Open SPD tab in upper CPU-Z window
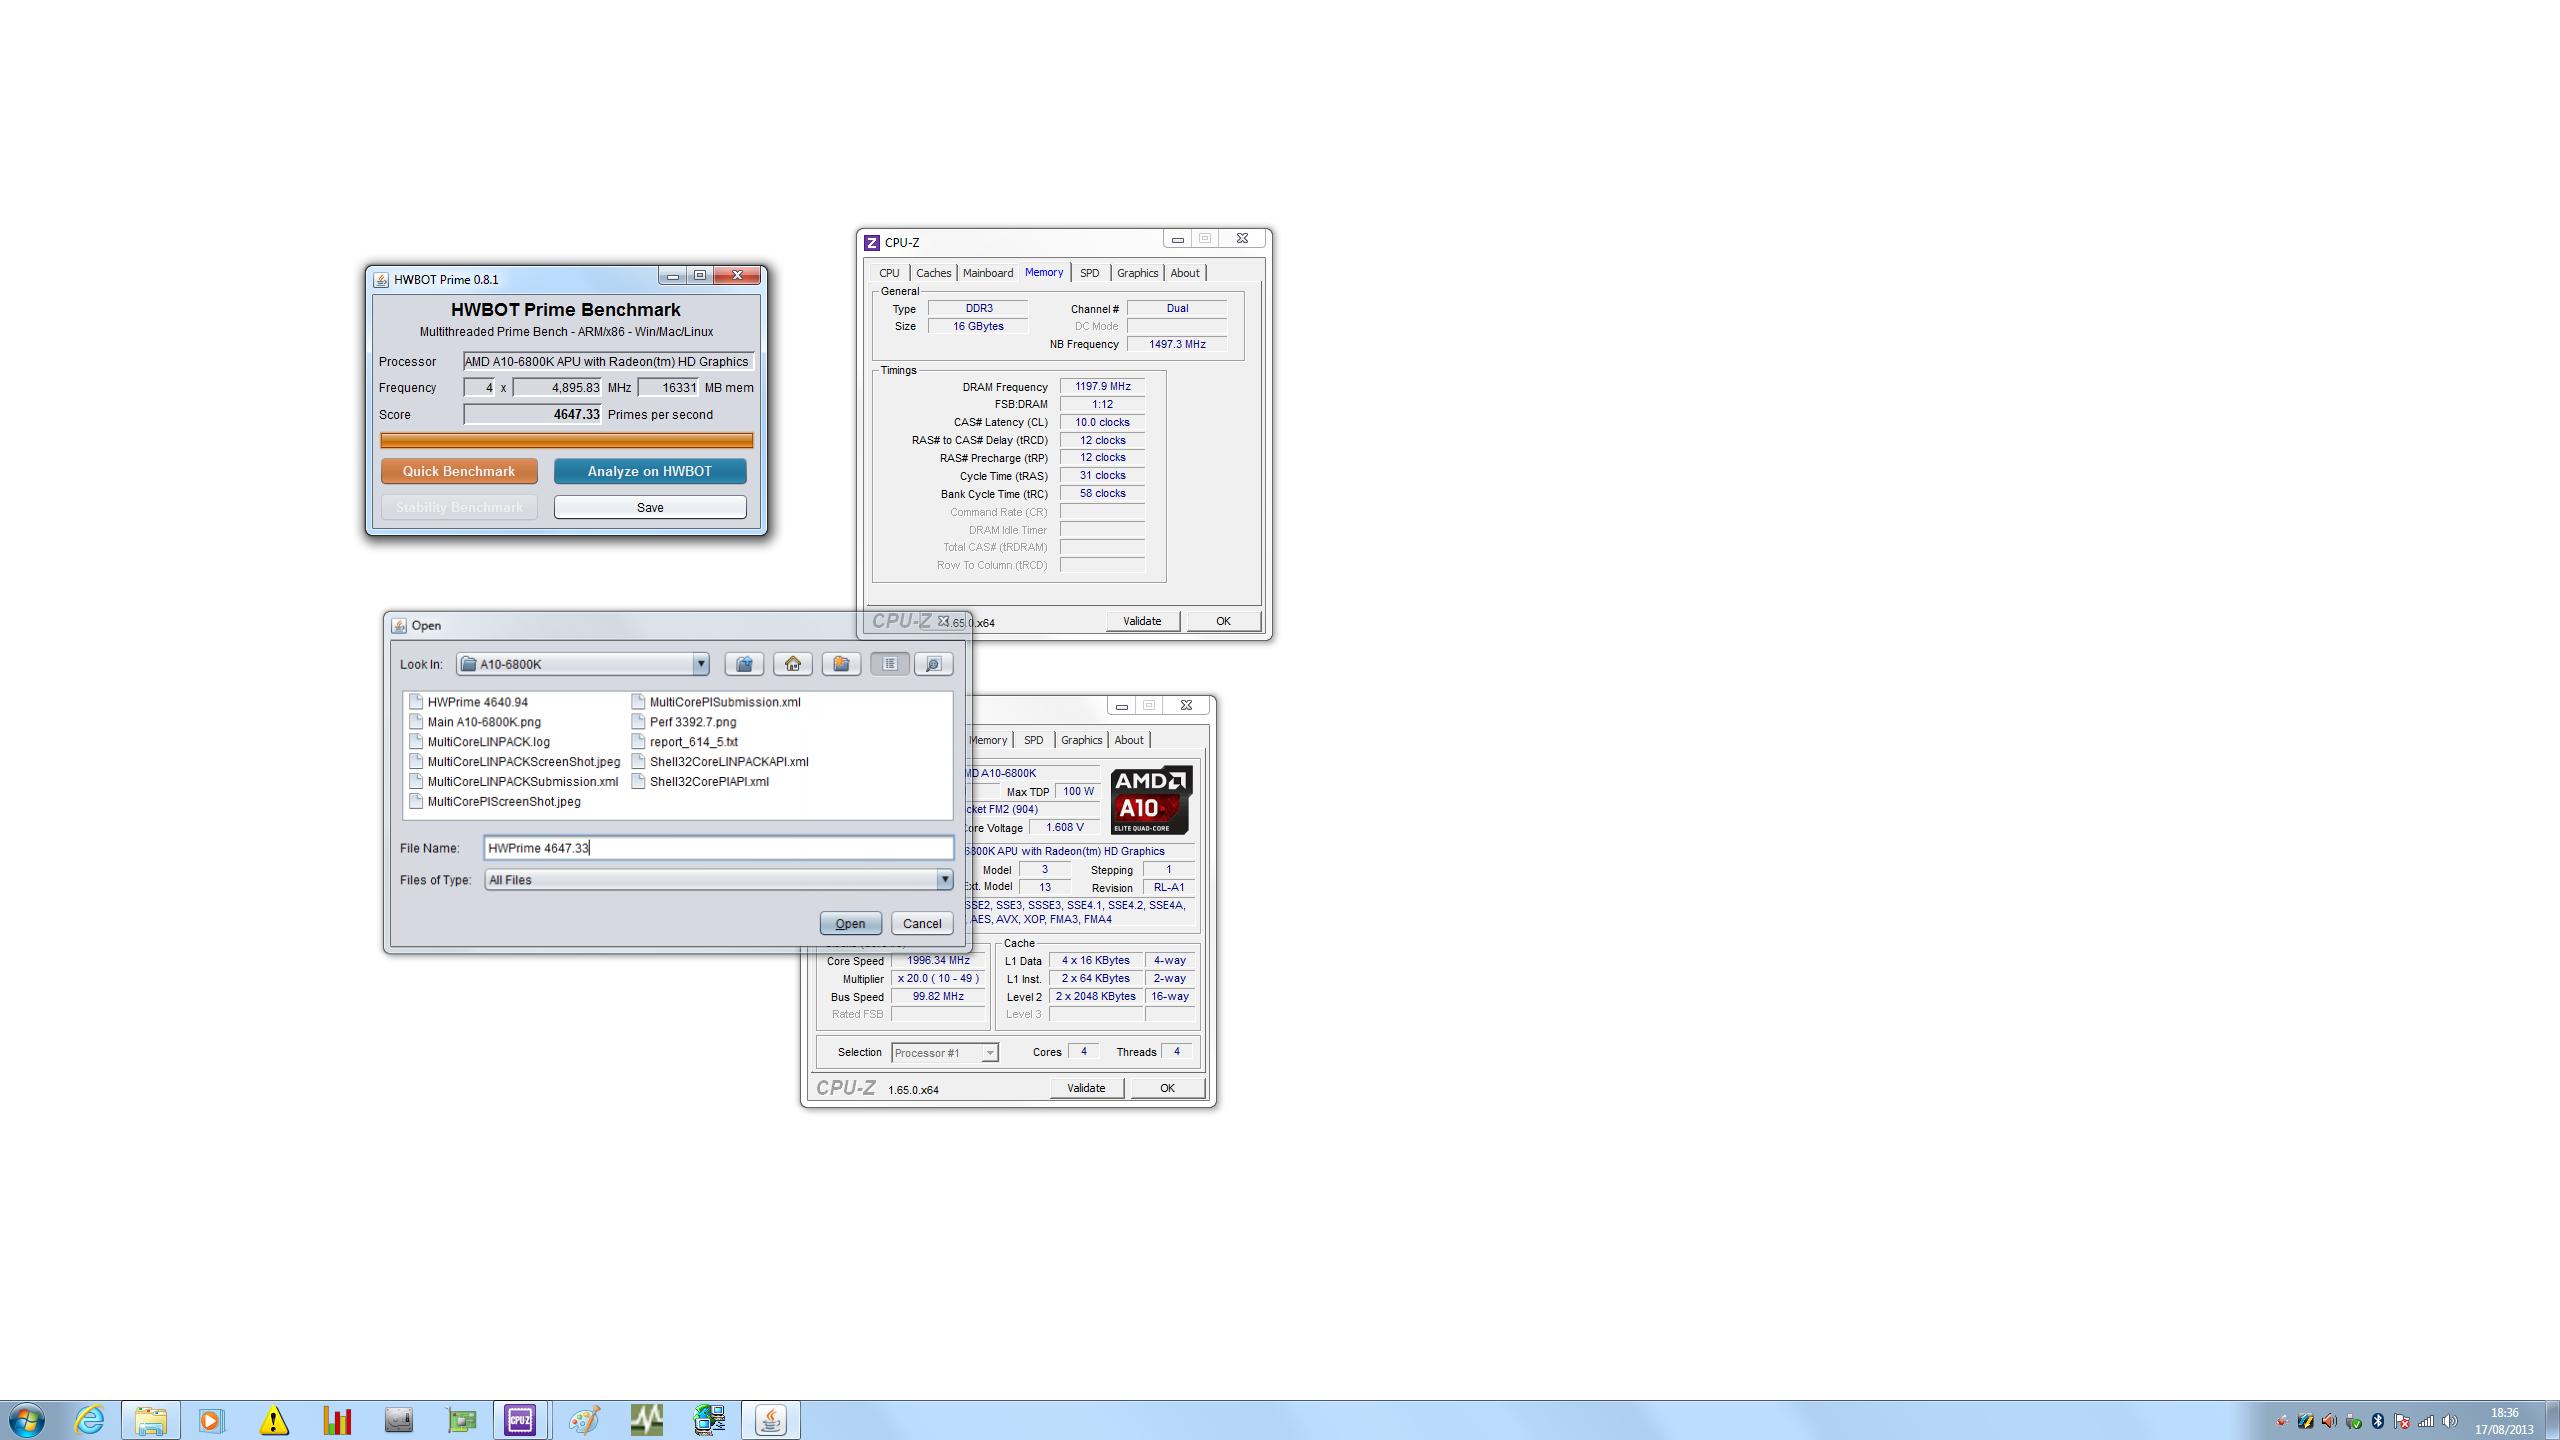This screenshot has width=2560, height=1440. tap(1089, 273)
